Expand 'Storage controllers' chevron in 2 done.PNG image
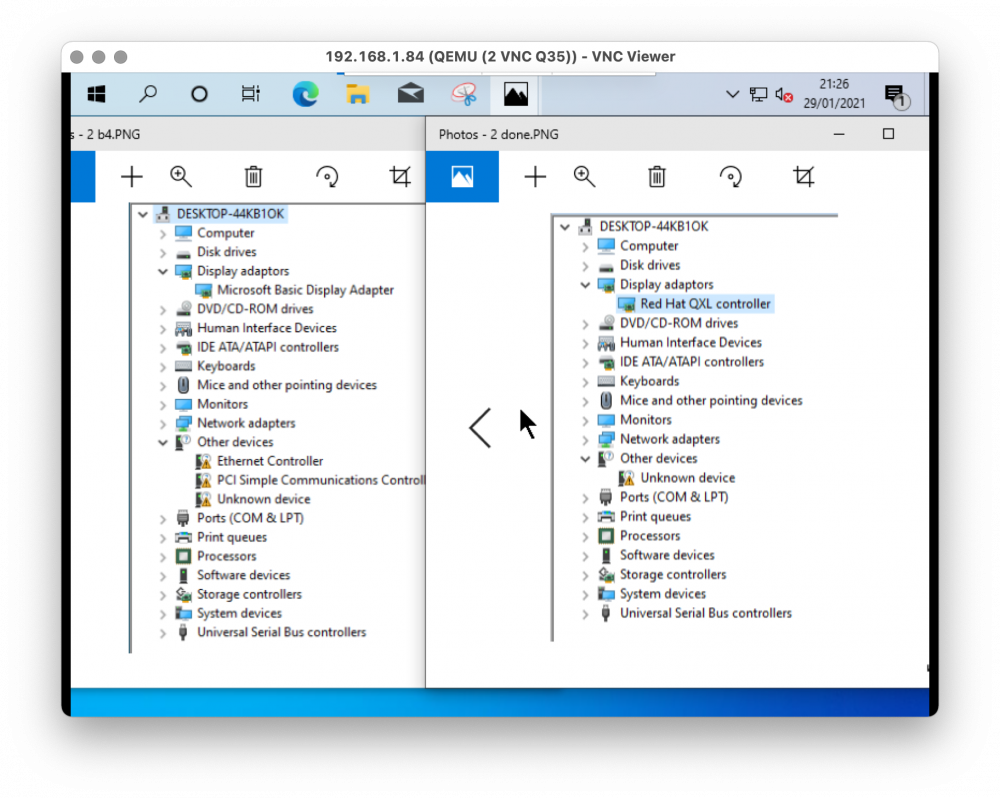1000x798 pixels. (x=585, y=575)
